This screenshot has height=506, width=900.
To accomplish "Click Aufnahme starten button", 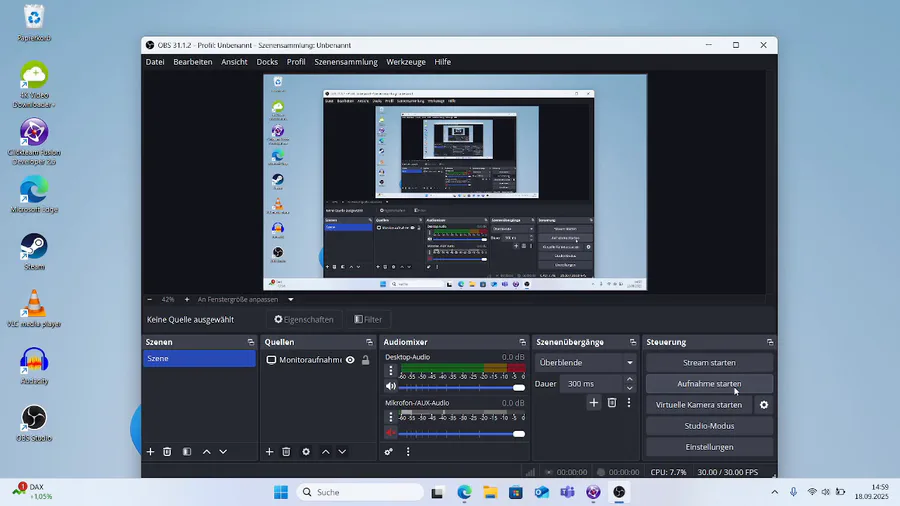I will pyautogui.click(x=709, y=384).
